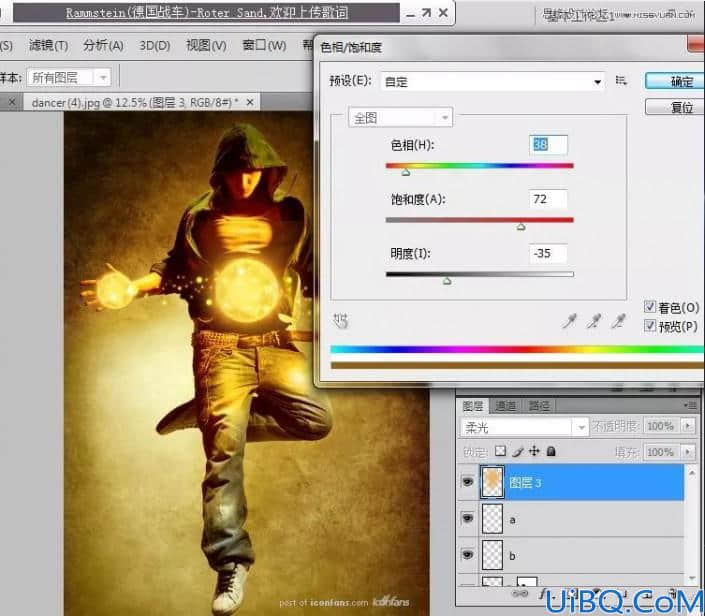
Task: Close the dancer (4).jpg document tab
Action: point(250,103)
